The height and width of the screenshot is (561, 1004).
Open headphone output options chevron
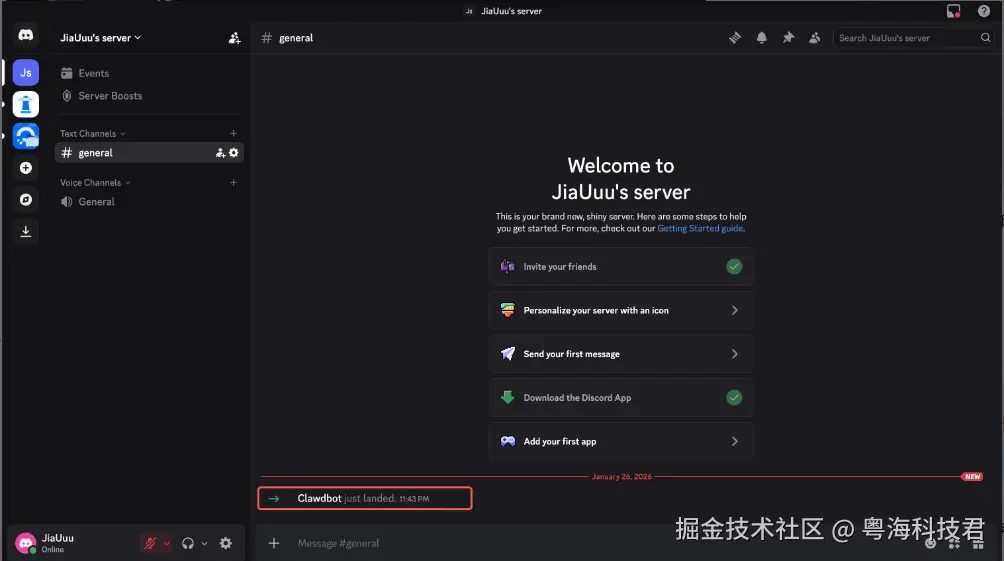pos(204,543)
